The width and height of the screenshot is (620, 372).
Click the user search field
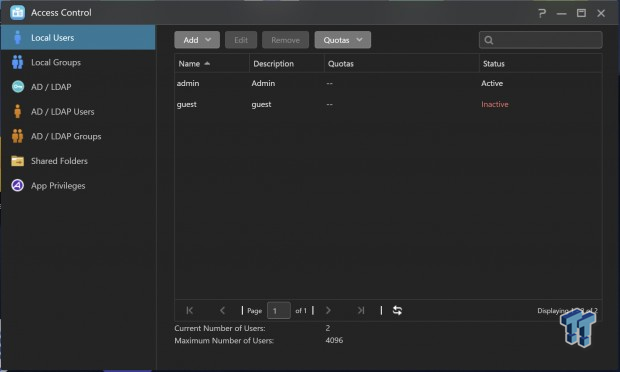pyautogui.click(x=541, y=40)
